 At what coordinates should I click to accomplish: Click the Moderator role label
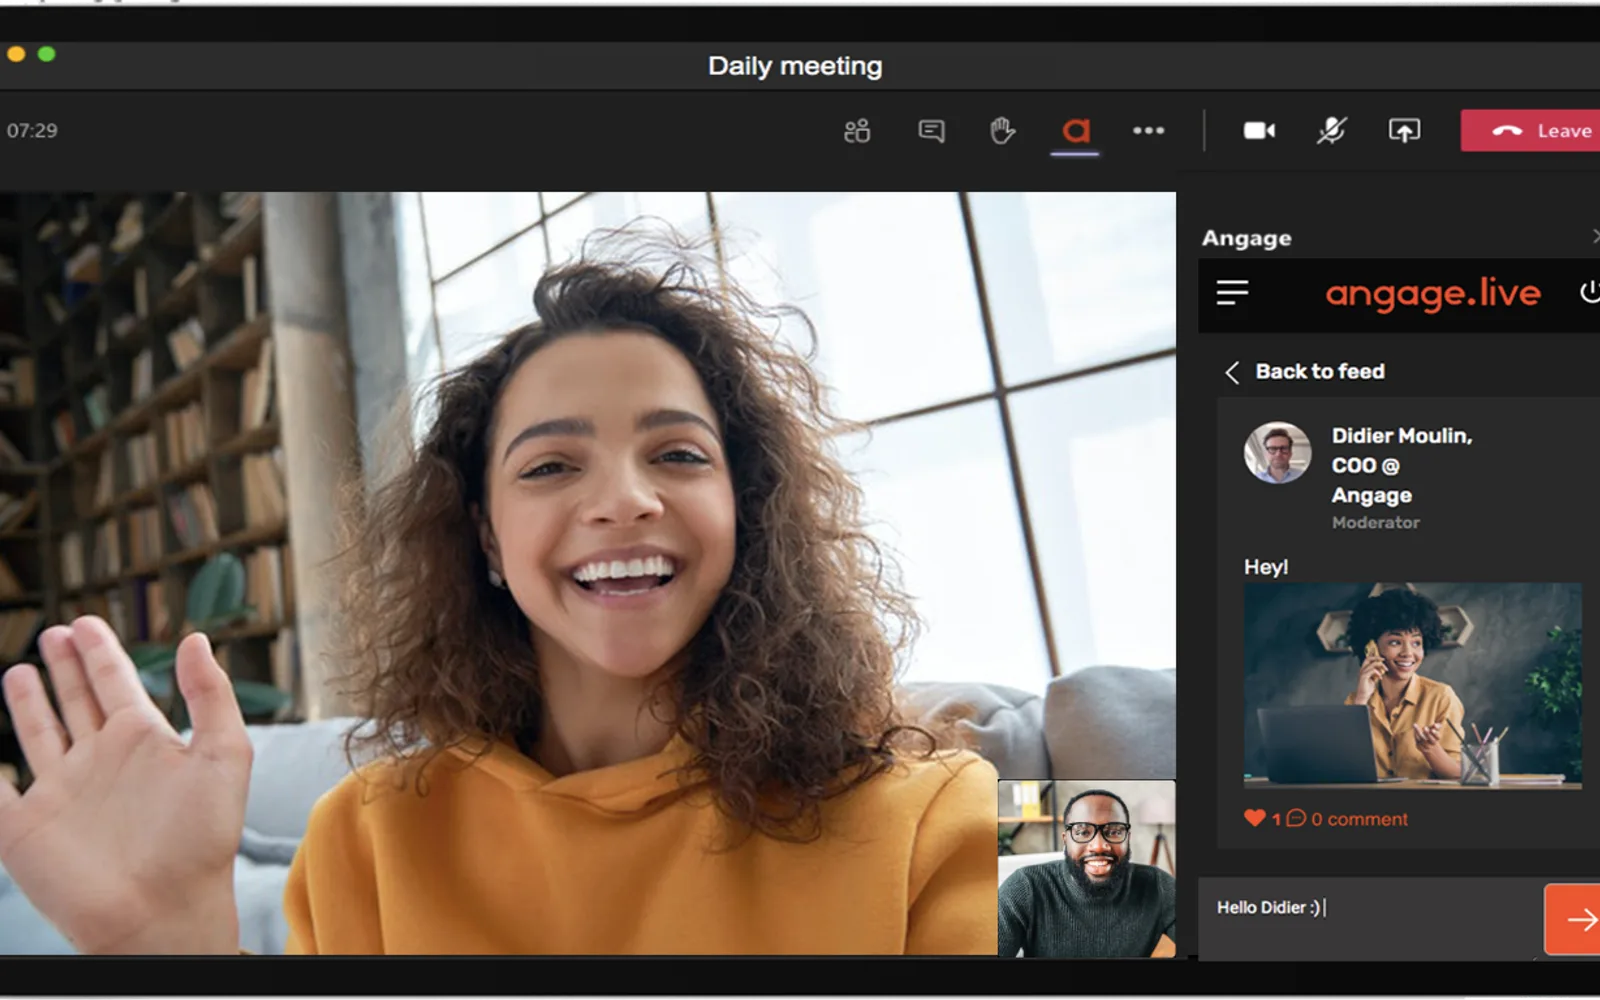(x=1375, y=522)
